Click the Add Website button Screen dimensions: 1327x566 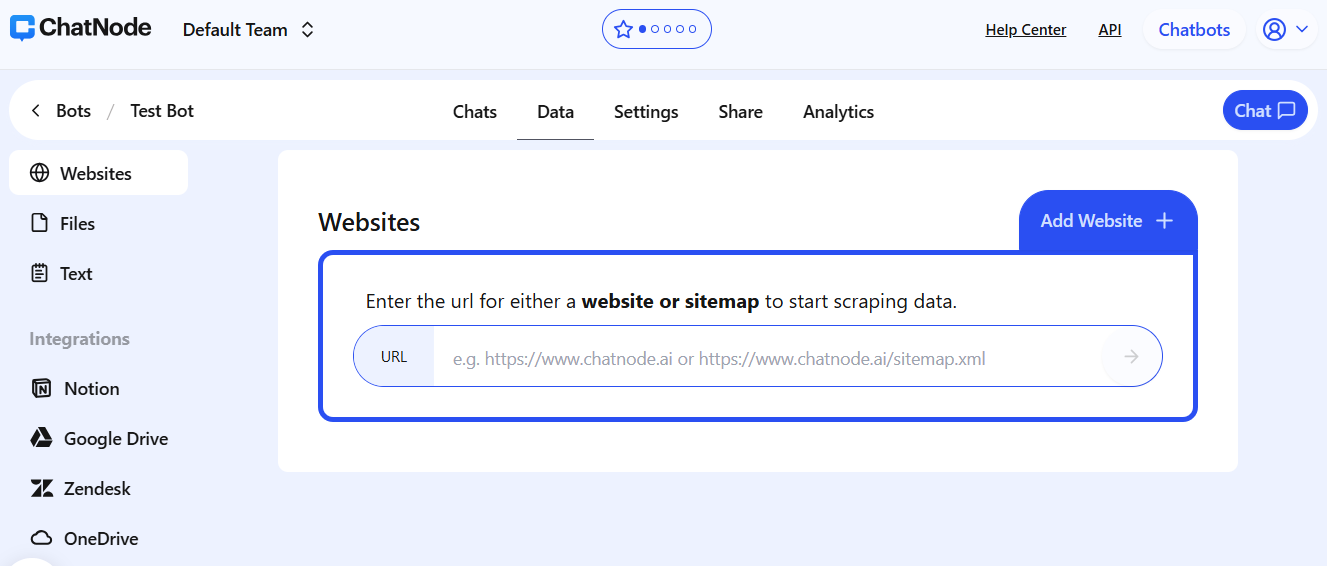pyautogui.click(x=1108, y=221)
